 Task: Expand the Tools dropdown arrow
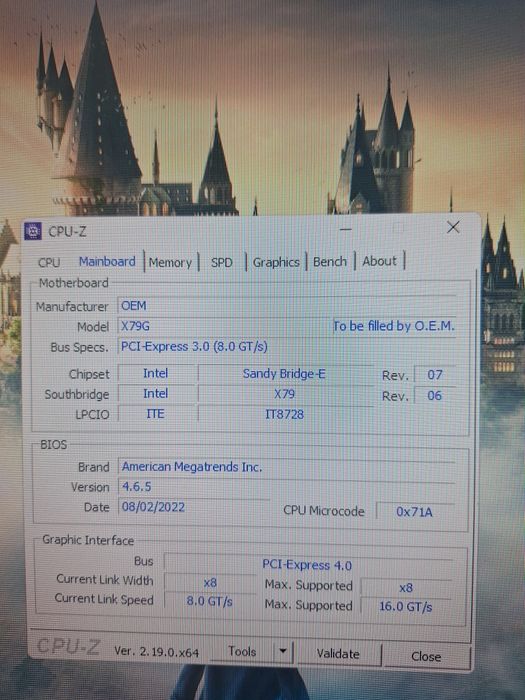(283, 651)
